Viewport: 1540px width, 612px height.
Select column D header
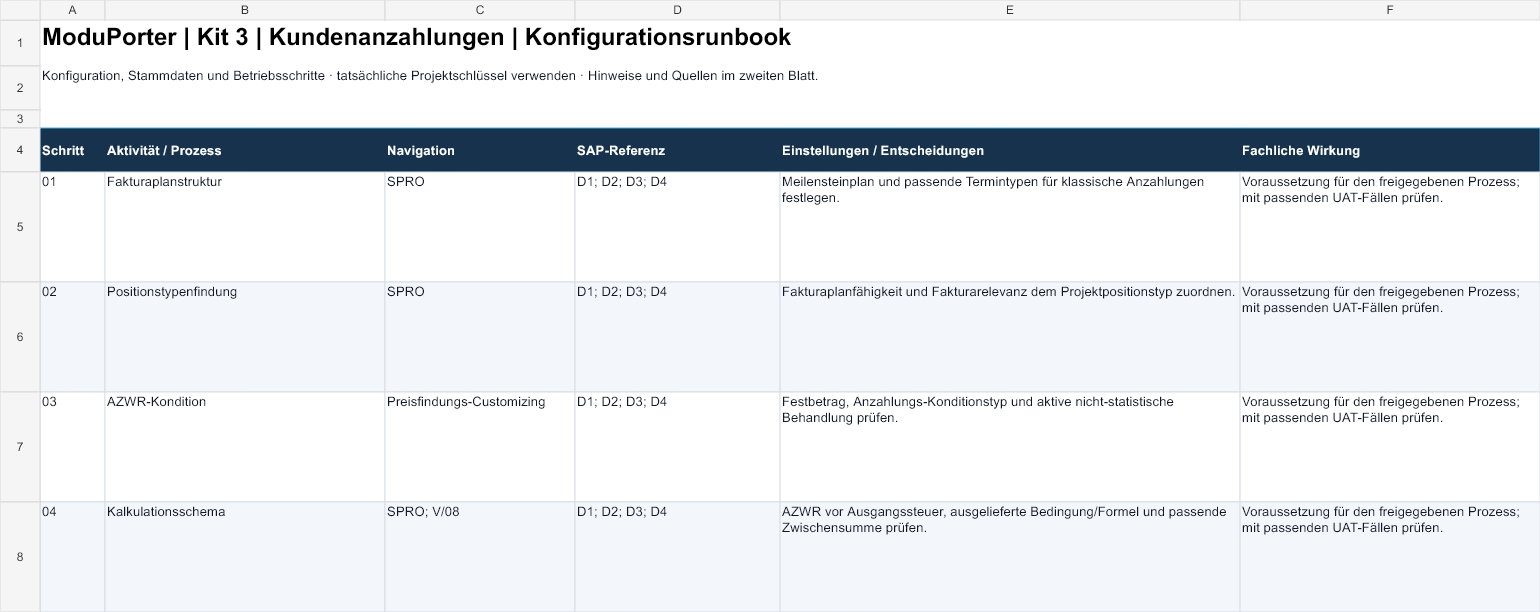pos(677,10)
